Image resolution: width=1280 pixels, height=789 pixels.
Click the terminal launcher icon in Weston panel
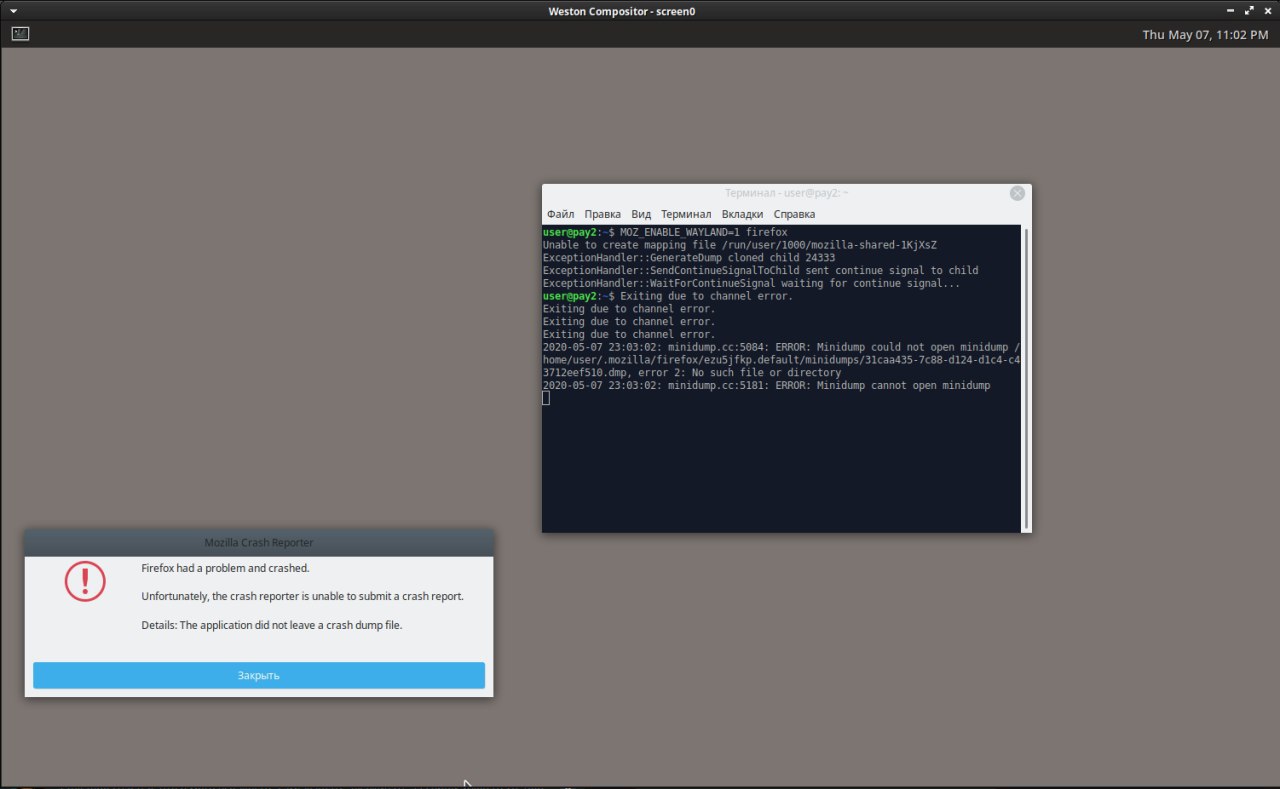point(20,33)
